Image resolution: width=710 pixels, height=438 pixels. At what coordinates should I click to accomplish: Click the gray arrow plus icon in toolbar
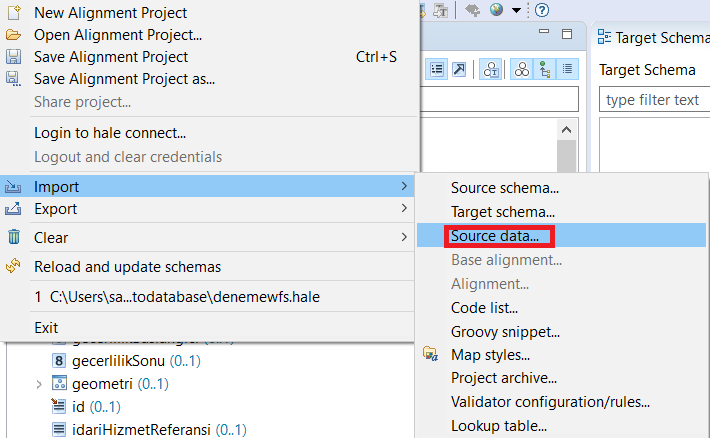pos(473,10)
